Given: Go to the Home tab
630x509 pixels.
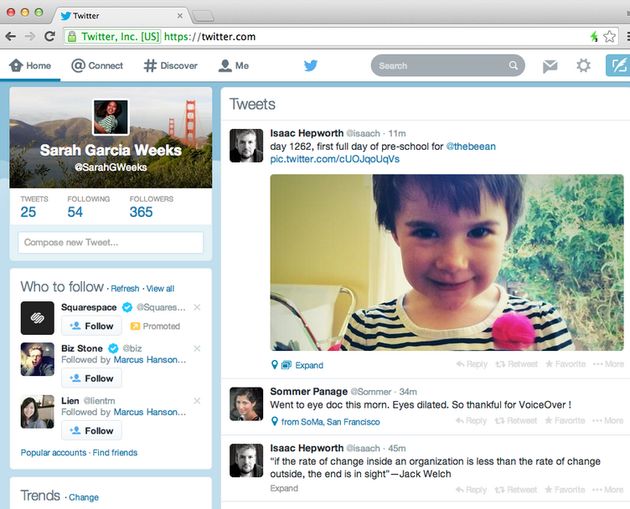Looking at the screenshot, I should [x=30, y=66].
